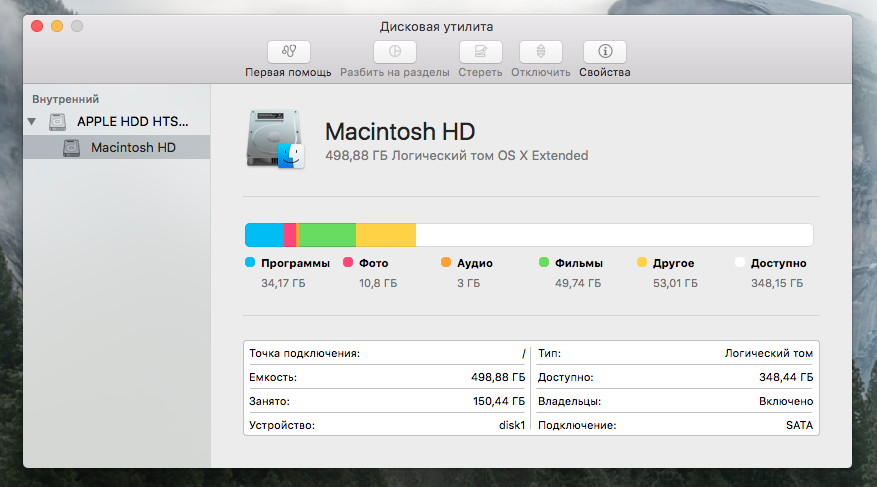877x487 pixels.
Task: Click the APPLE HDD drive icon in sidebar
Action: [61, 121]
